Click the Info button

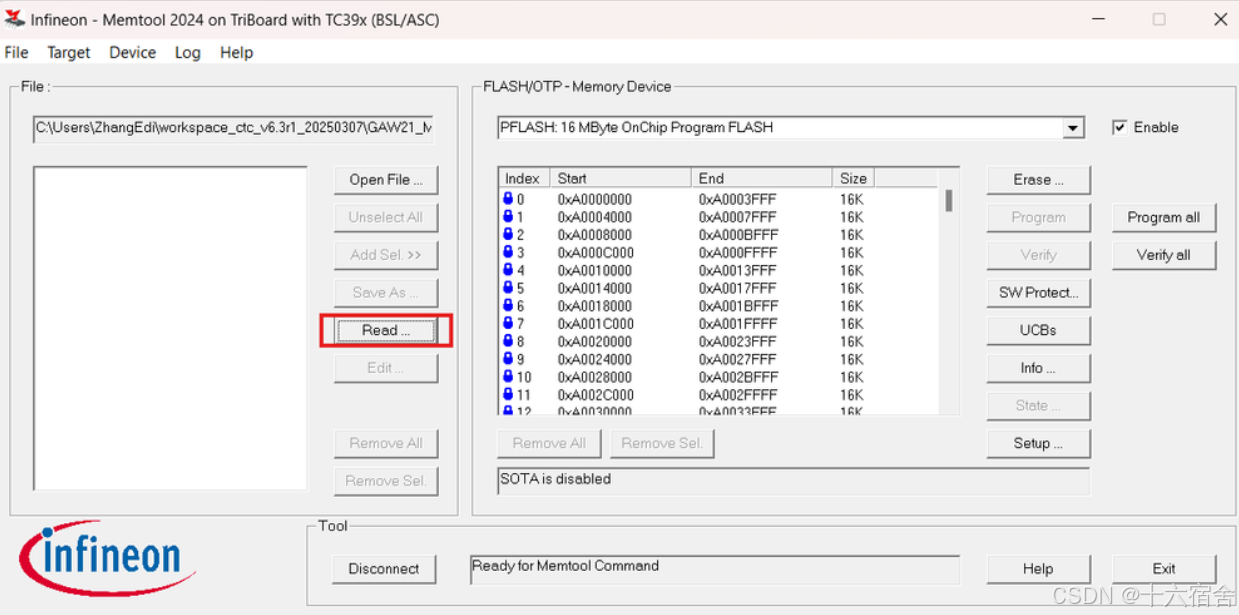(1038, 368)
